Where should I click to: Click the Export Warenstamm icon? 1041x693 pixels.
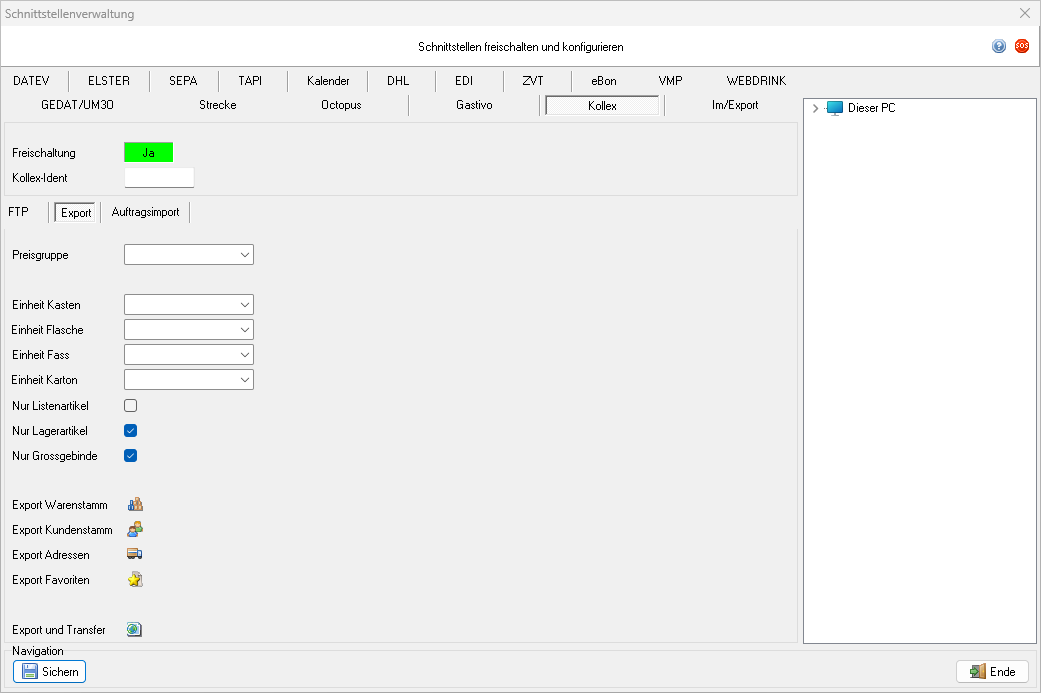click(135, 505)
